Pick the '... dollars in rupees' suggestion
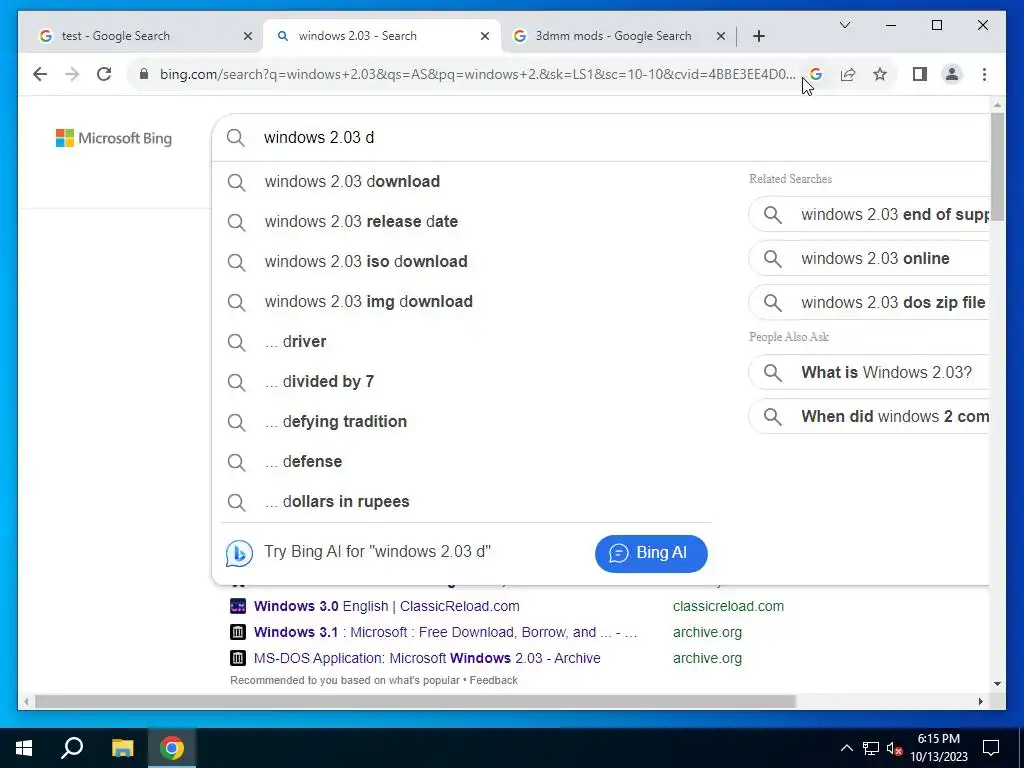This screenshot has width=1024, height=768. click(466, 502)
